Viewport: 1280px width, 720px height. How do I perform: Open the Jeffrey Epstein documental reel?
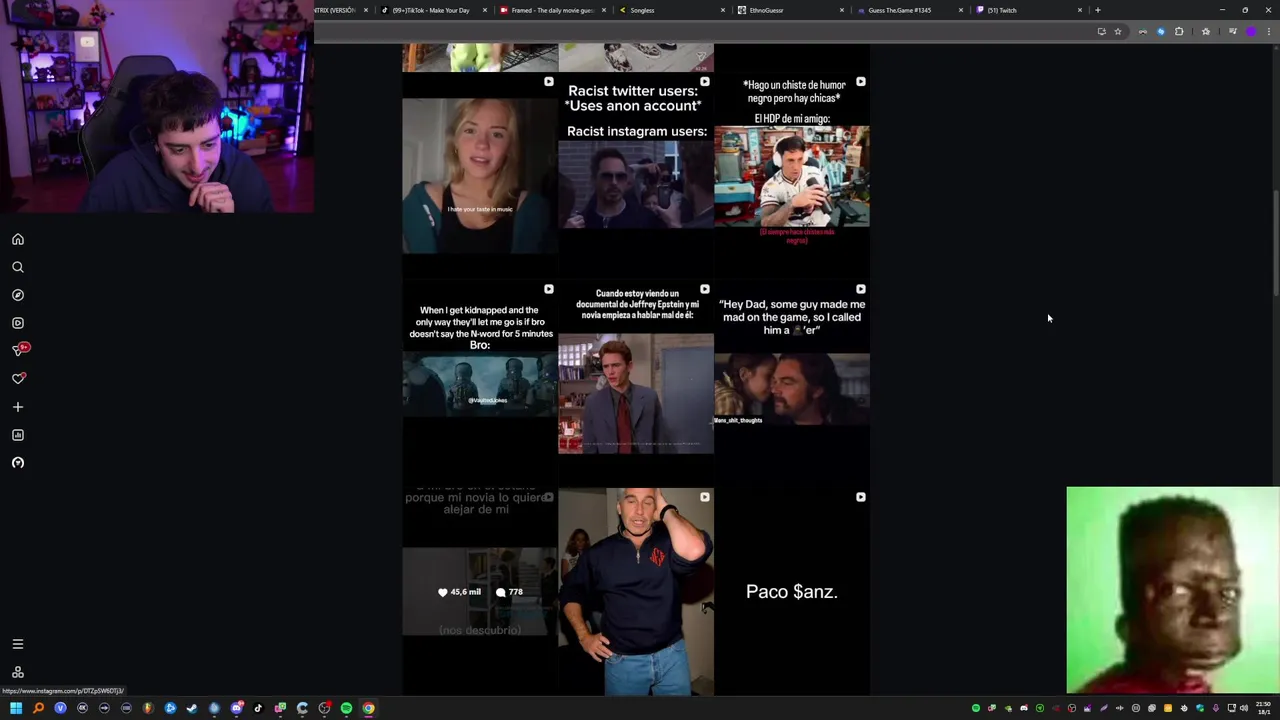636,384
